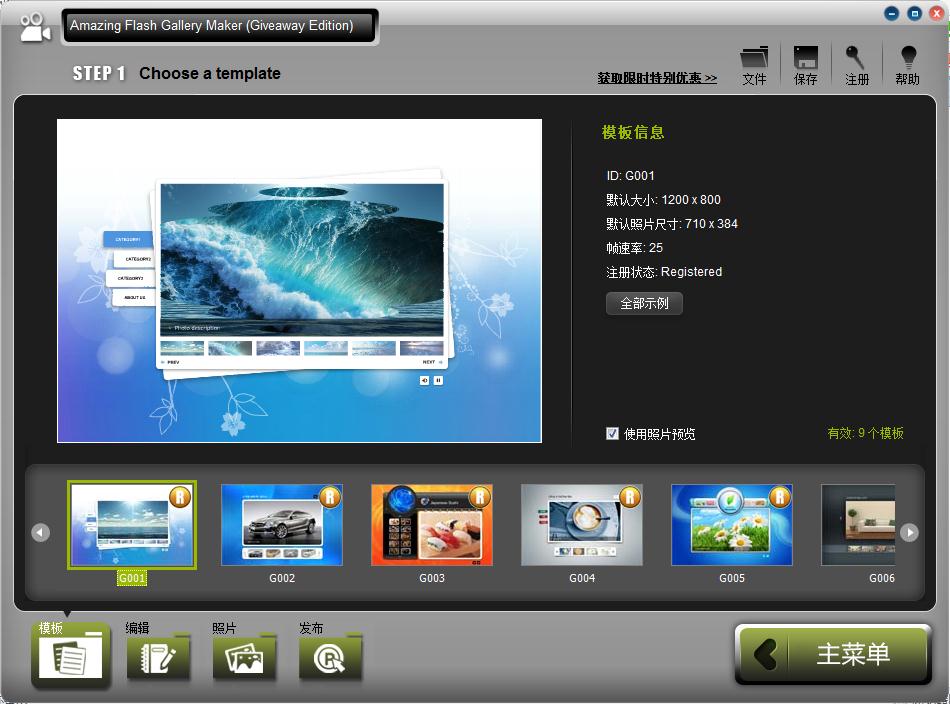Maximize the Flash Gallery Maker window
Viewport: 950px width, 704px height.
pyautogui.click(x=914, y=13)
